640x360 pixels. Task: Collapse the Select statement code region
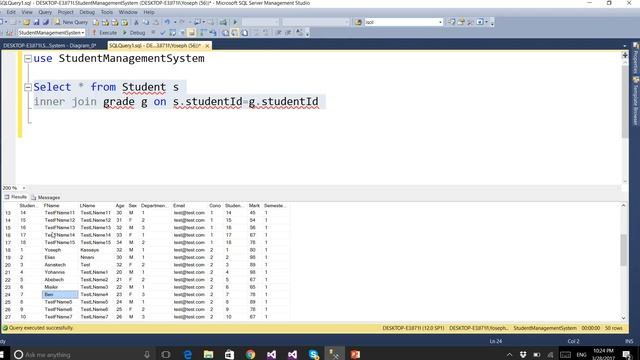coord(28,87)
